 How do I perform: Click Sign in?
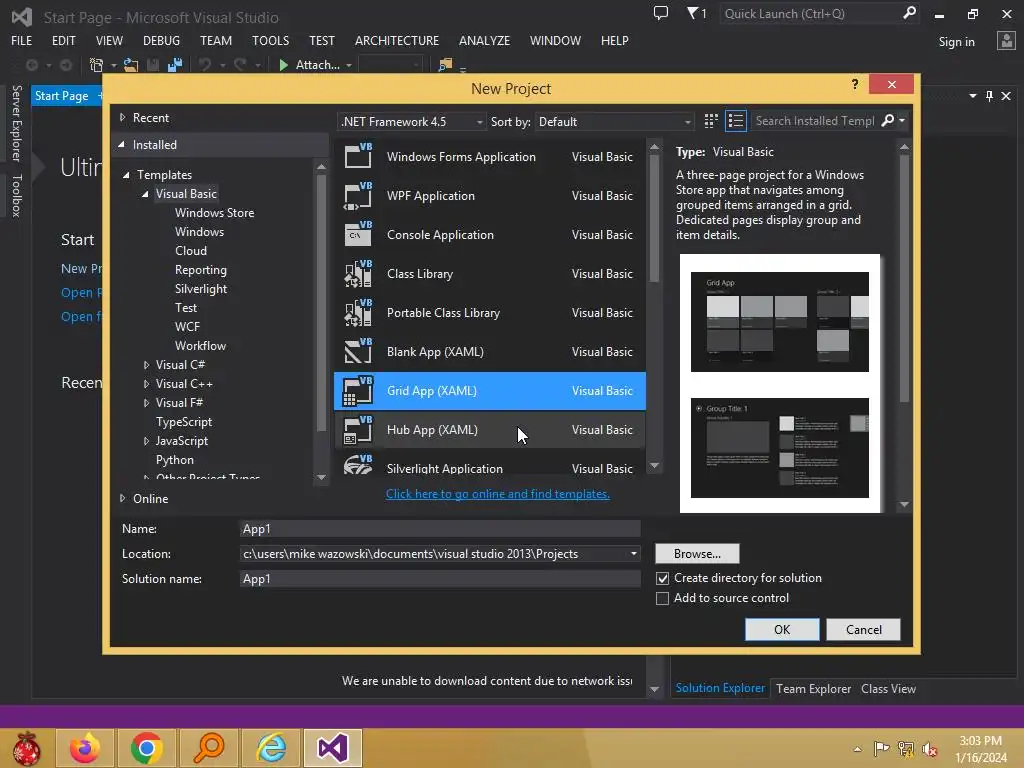point(956,42)
